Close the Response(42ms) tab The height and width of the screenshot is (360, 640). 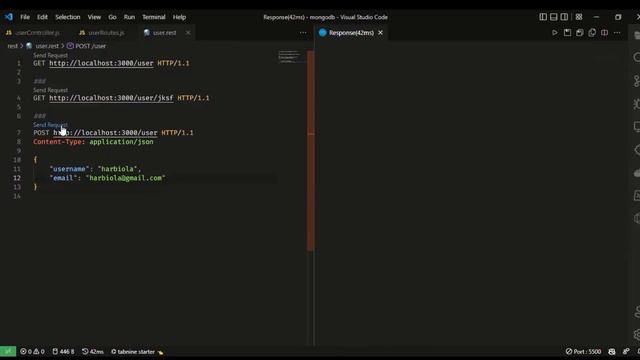(380, 33)
